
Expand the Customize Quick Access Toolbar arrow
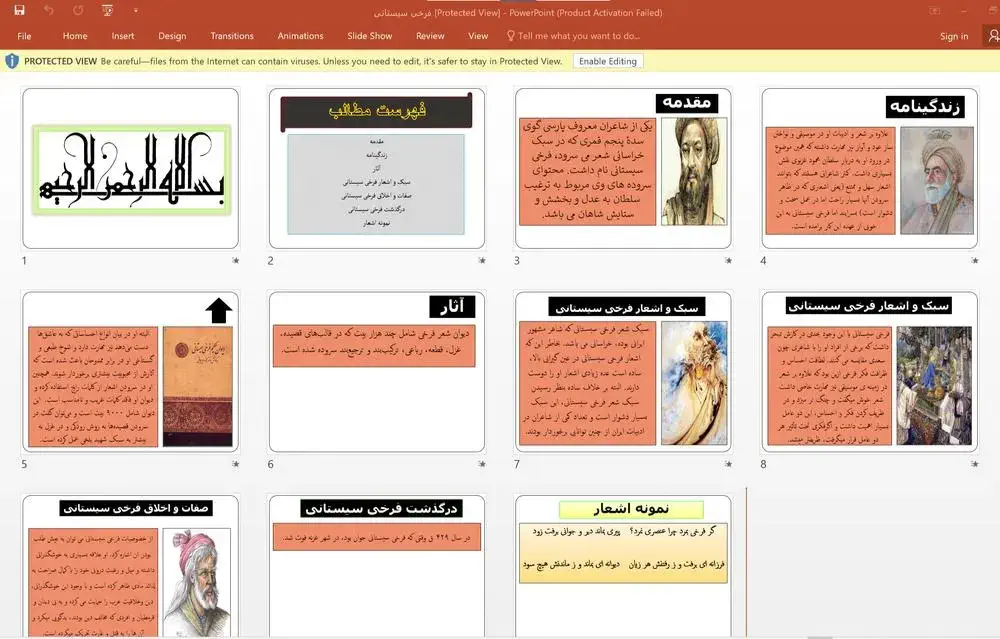pyautogui.click(x=134, y=10)
